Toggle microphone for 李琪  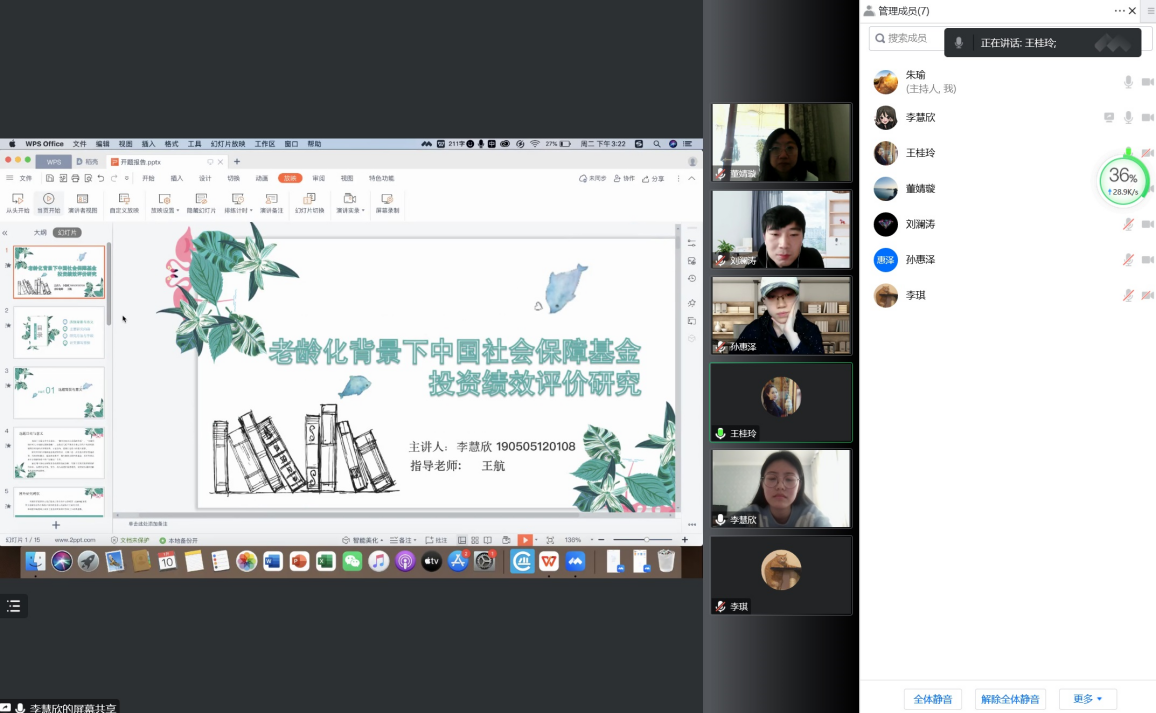click(x=1128, y=295)
